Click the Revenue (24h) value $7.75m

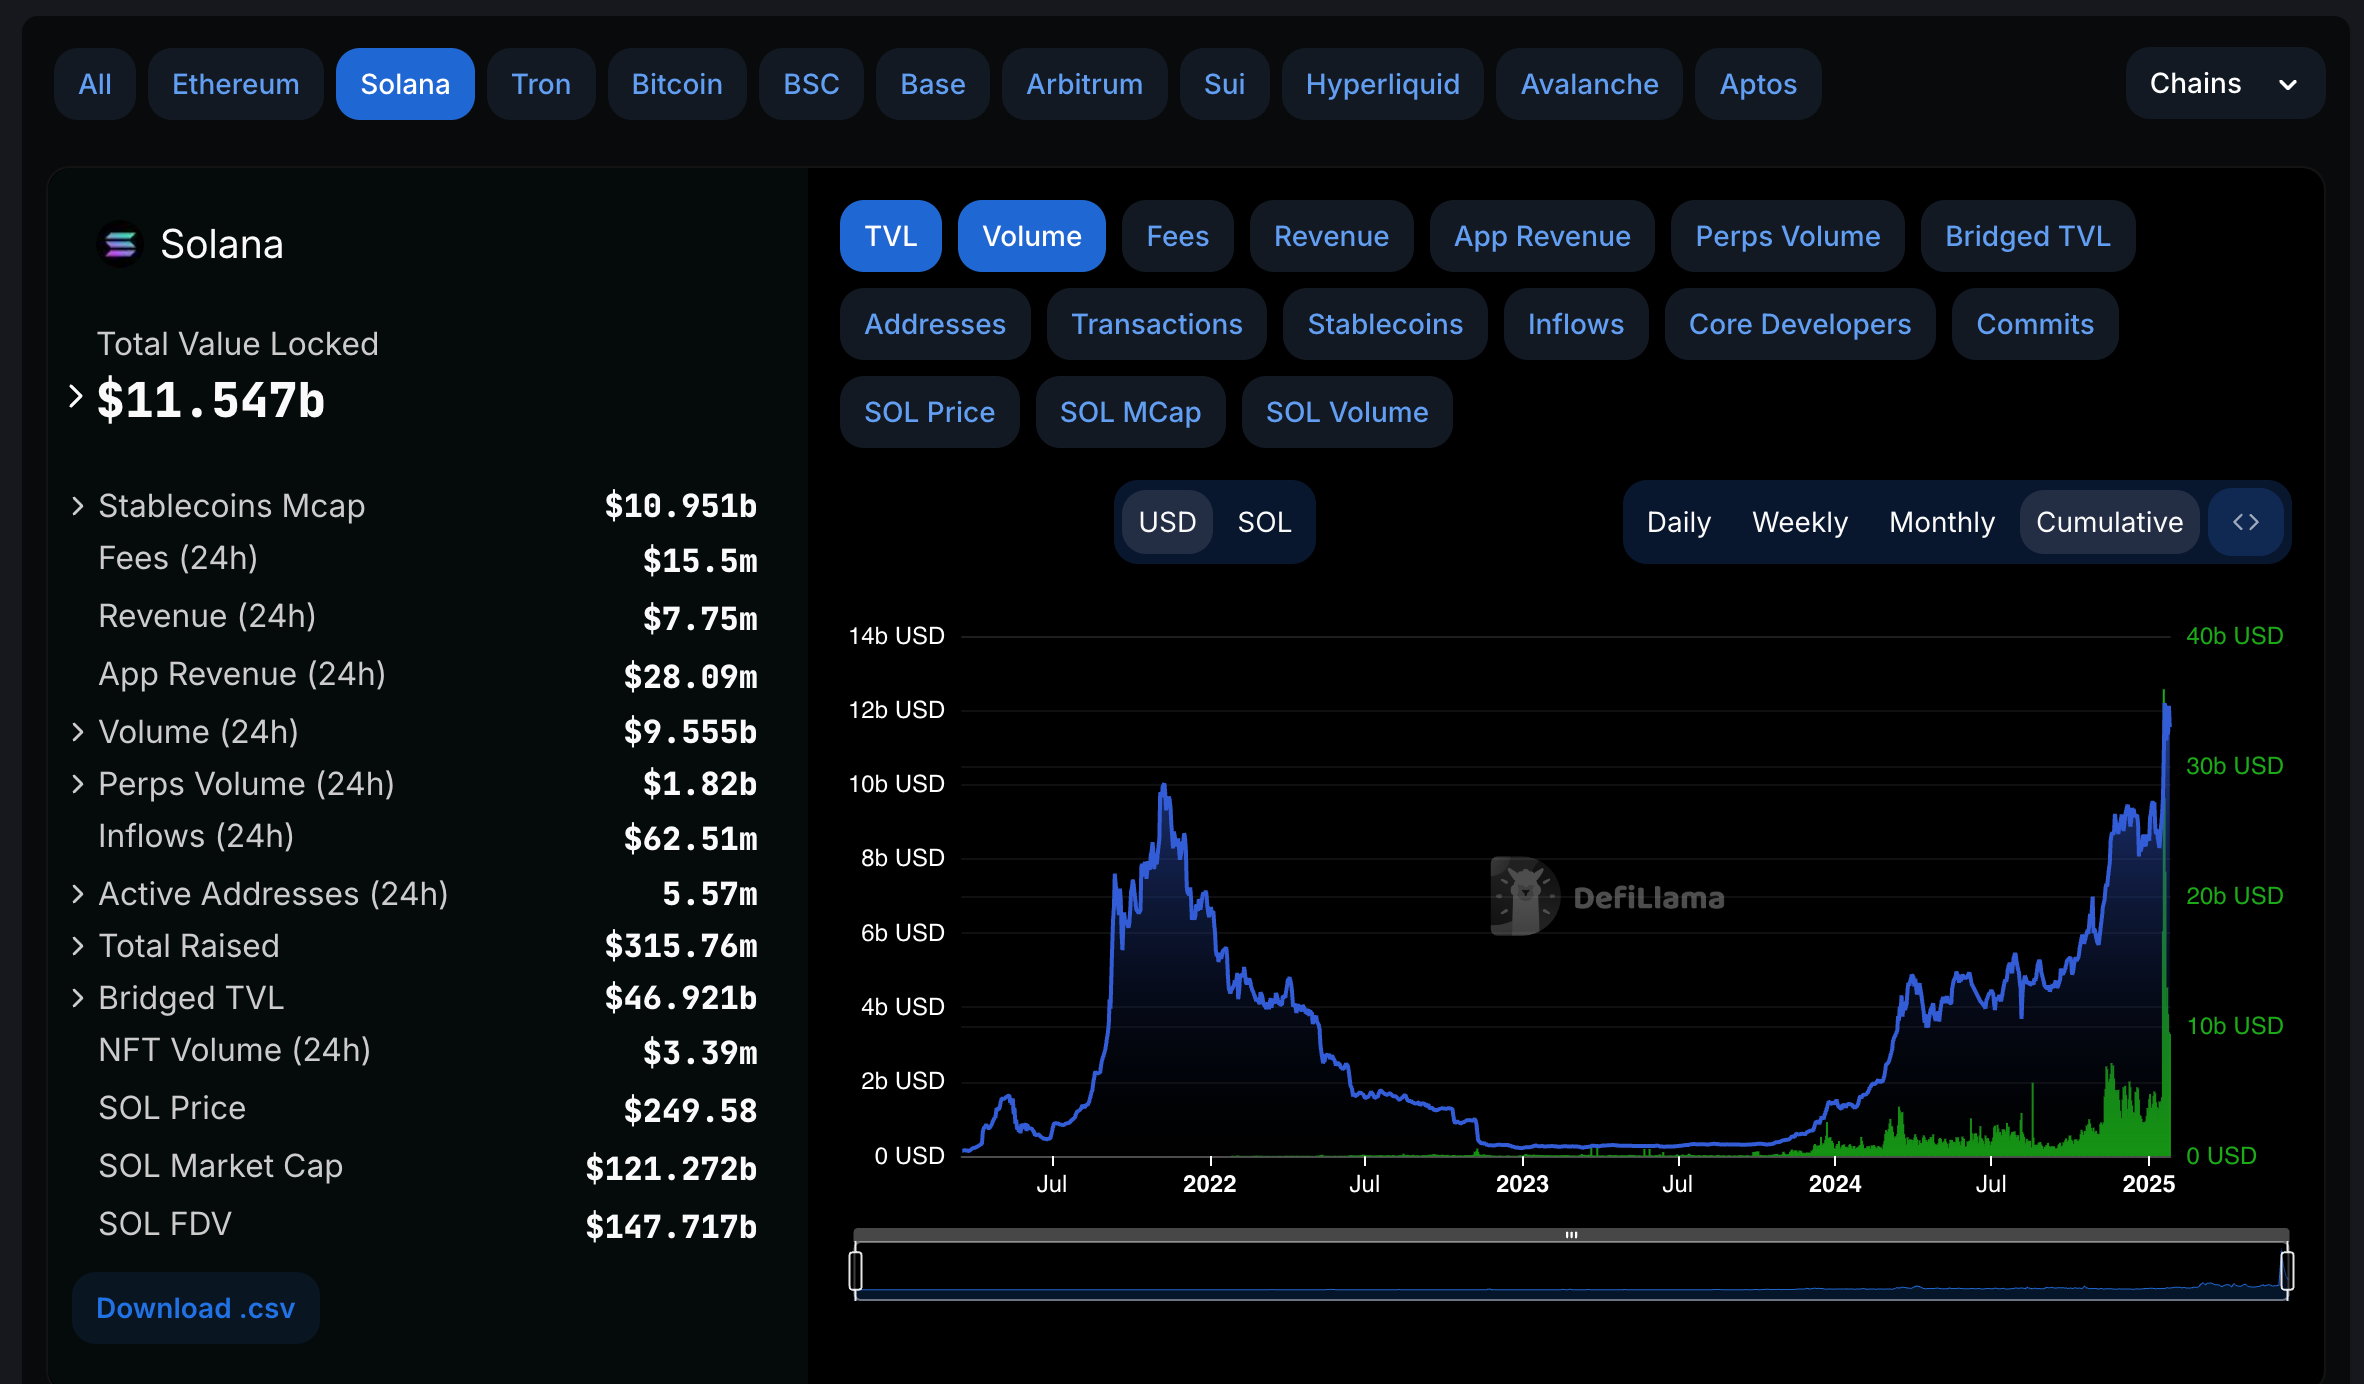(700, 618)
